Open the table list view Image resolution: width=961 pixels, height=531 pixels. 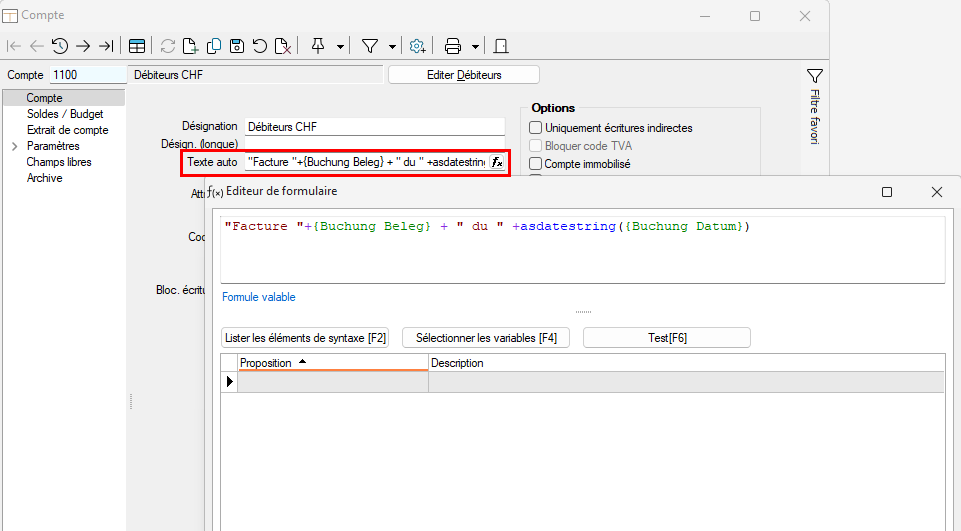pos(137,46)
